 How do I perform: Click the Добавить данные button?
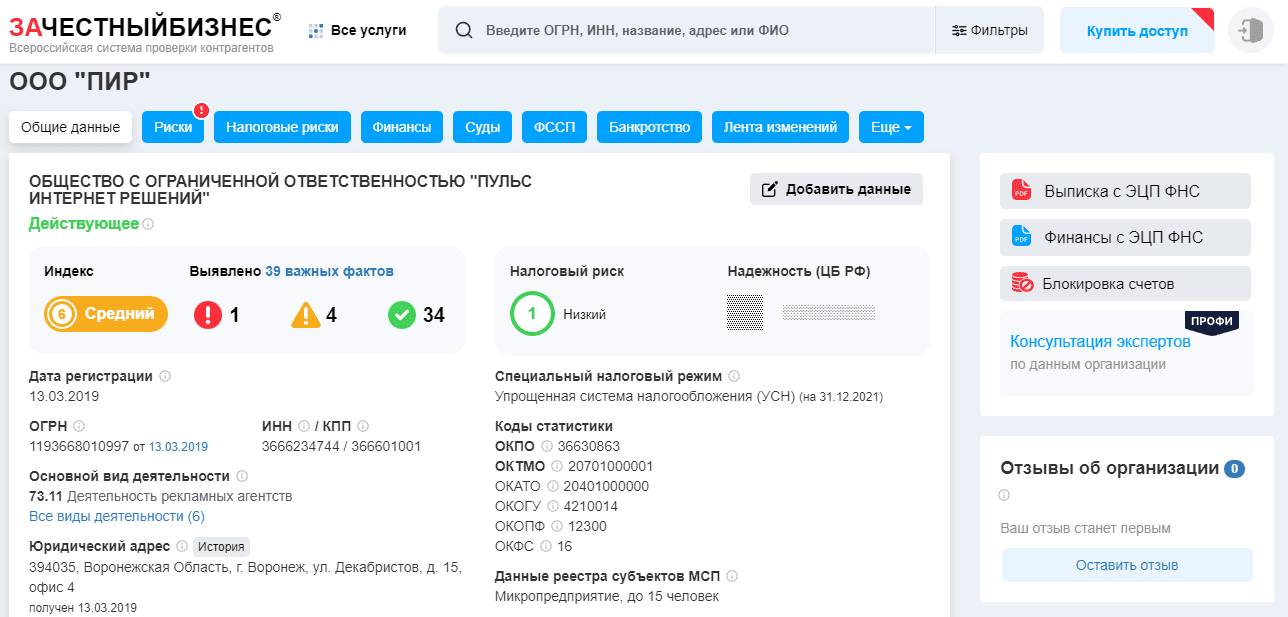click(x=836, y=189)
